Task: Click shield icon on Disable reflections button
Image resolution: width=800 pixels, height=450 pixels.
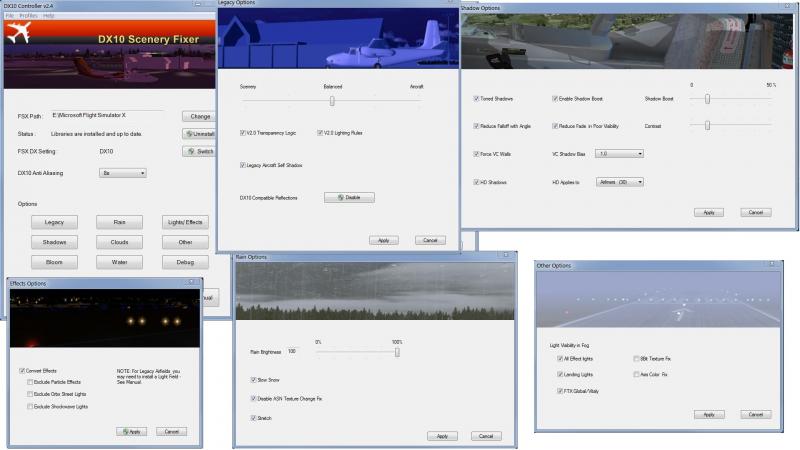Action: tap(341, 197)
